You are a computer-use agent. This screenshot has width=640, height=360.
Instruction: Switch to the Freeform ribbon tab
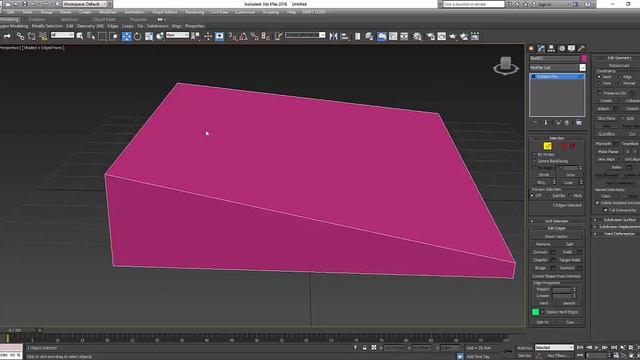tap(37, 19)
